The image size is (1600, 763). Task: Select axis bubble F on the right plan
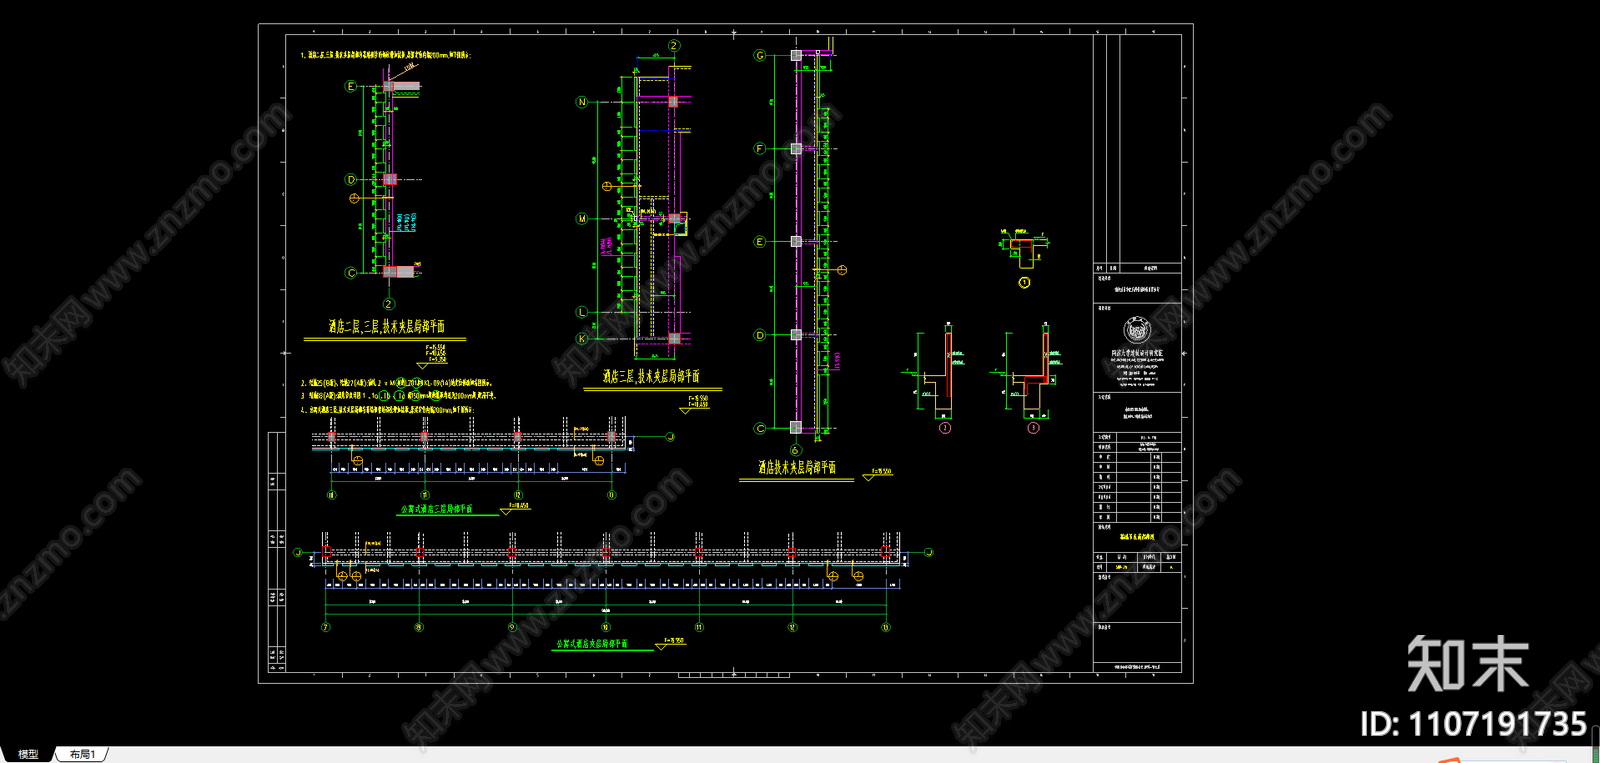coord(760,149)
